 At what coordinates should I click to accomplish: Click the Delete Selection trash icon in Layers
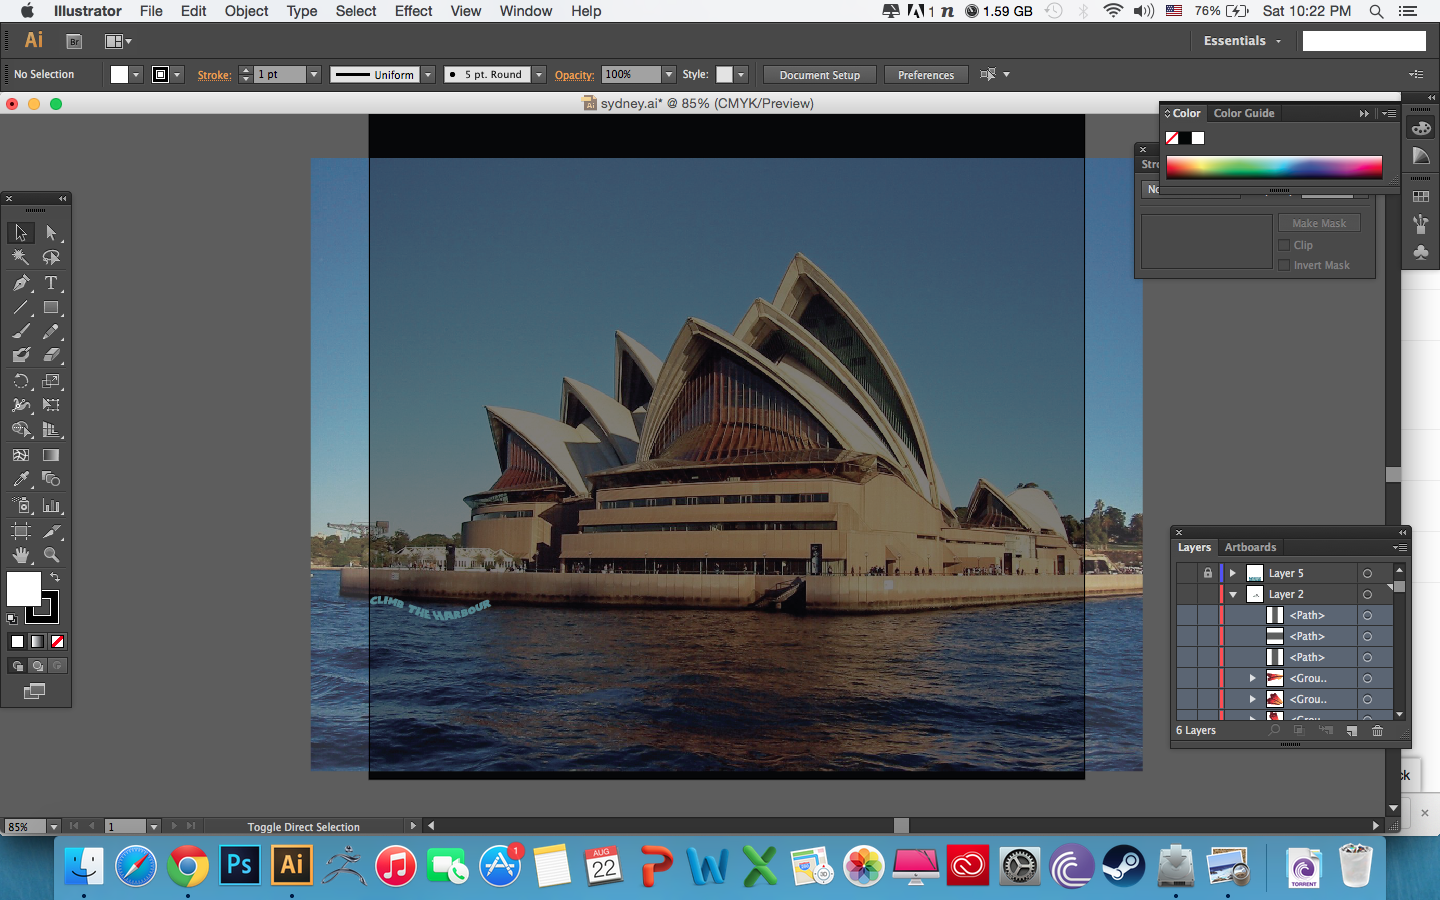[1377, 731]
